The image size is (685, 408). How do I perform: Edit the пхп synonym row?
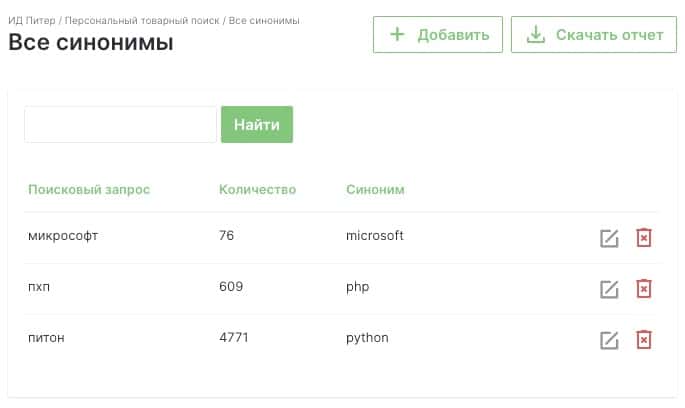pyautogui.click(x=609, y=289)
